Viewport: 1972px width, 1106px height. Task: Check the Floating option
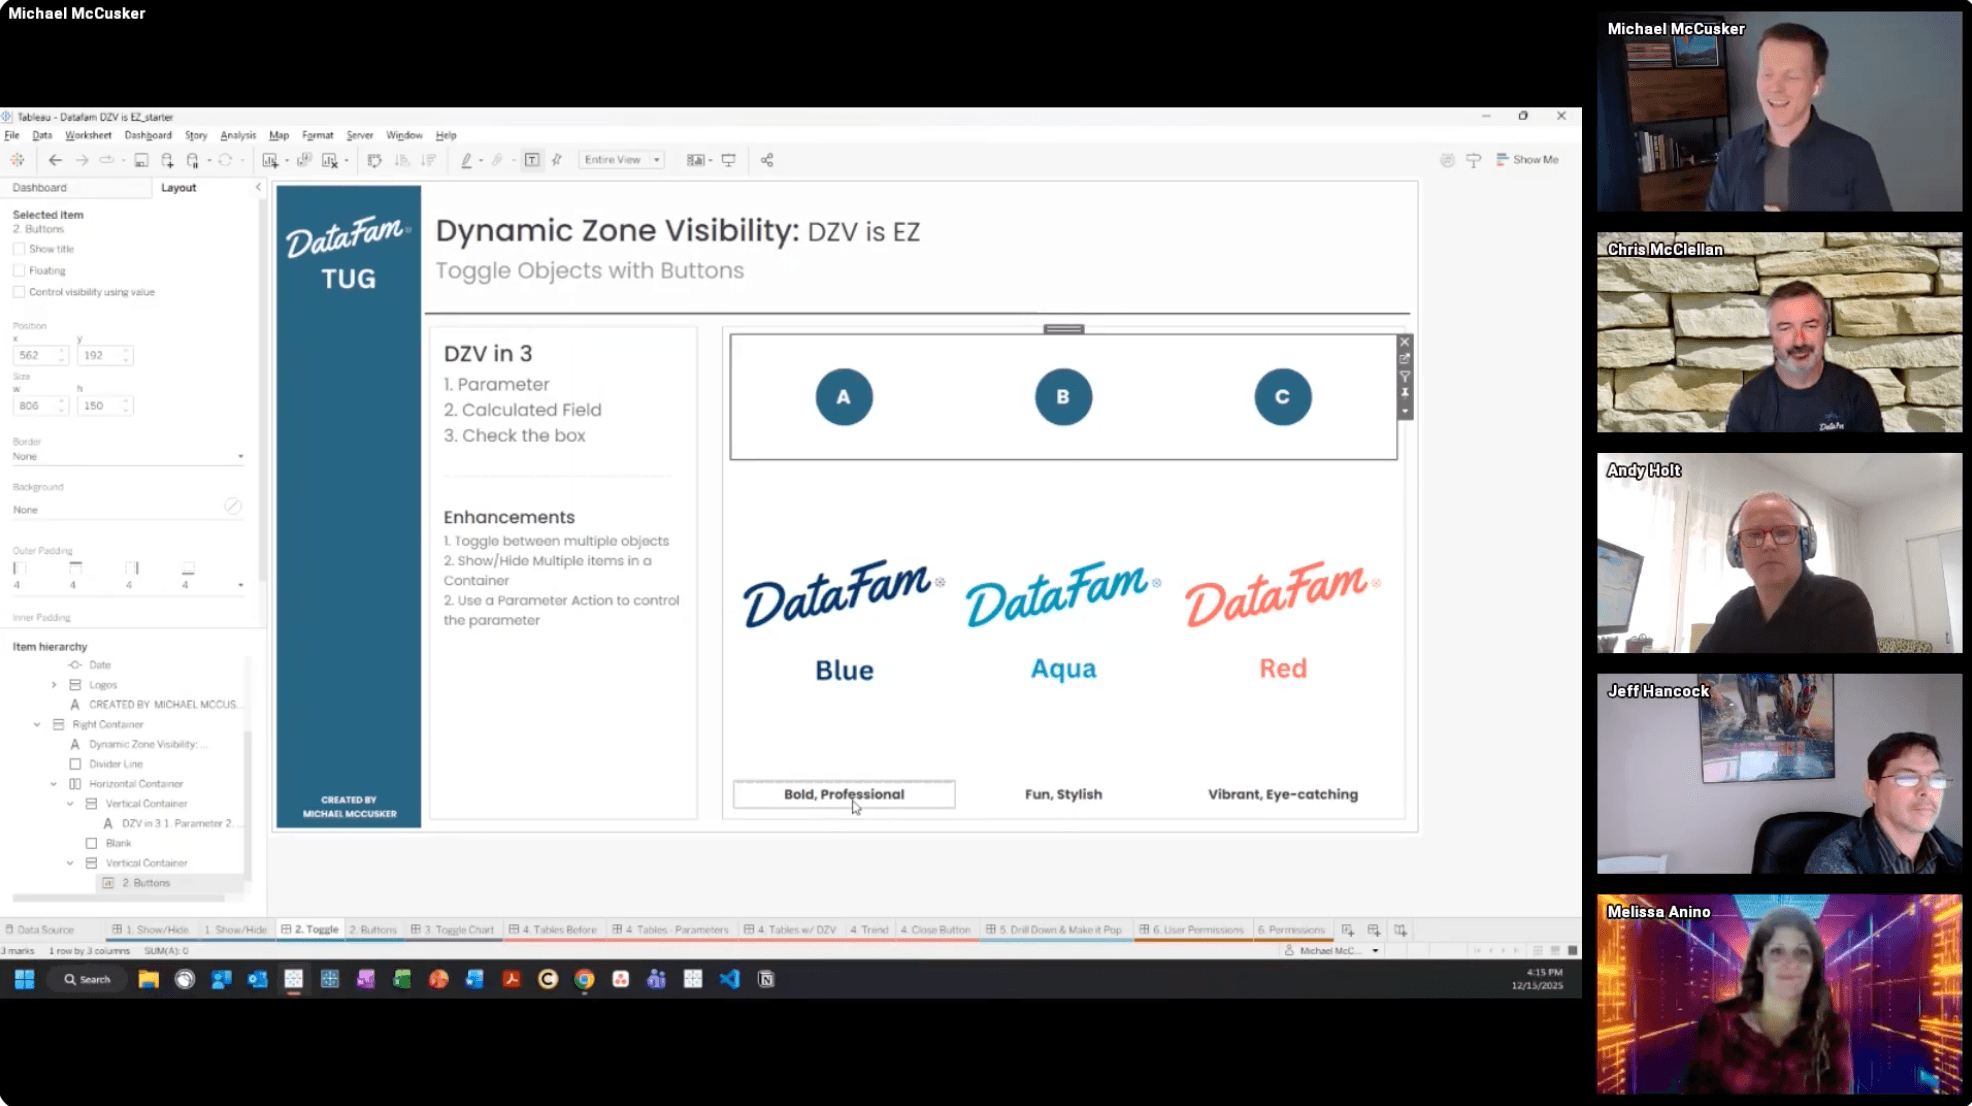[19, 271]
